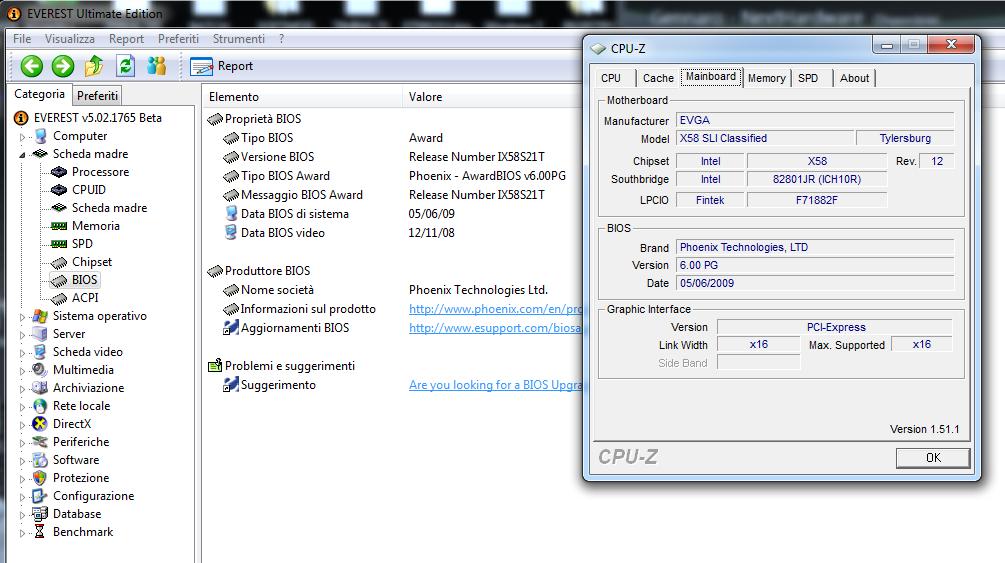Select the BIOS item in the tree

tap(84, 280)
